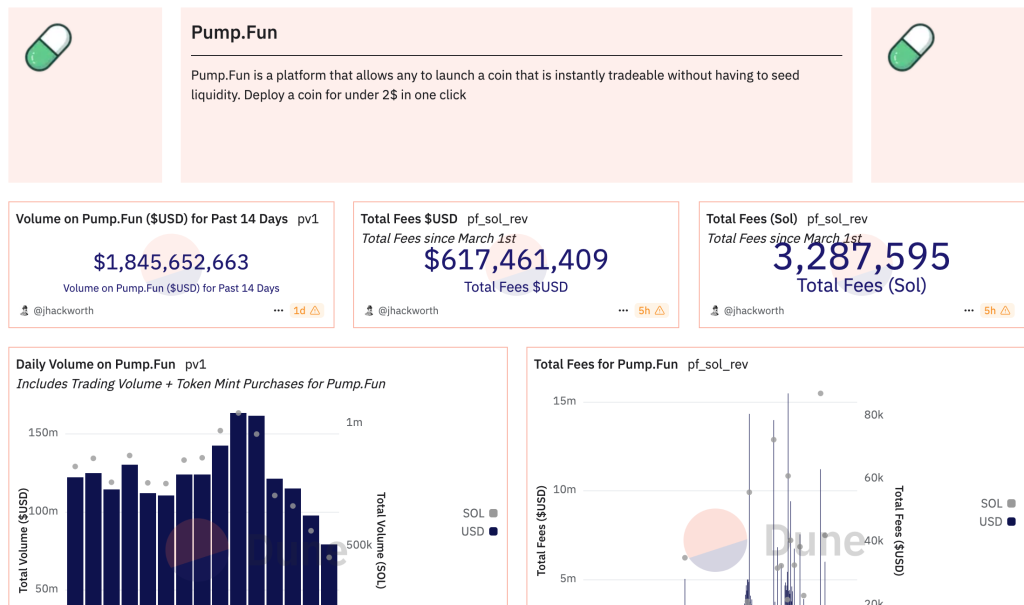Click the 'Total Volume (SOL)' axis title

pyautogui.click(x=381, y=540)
